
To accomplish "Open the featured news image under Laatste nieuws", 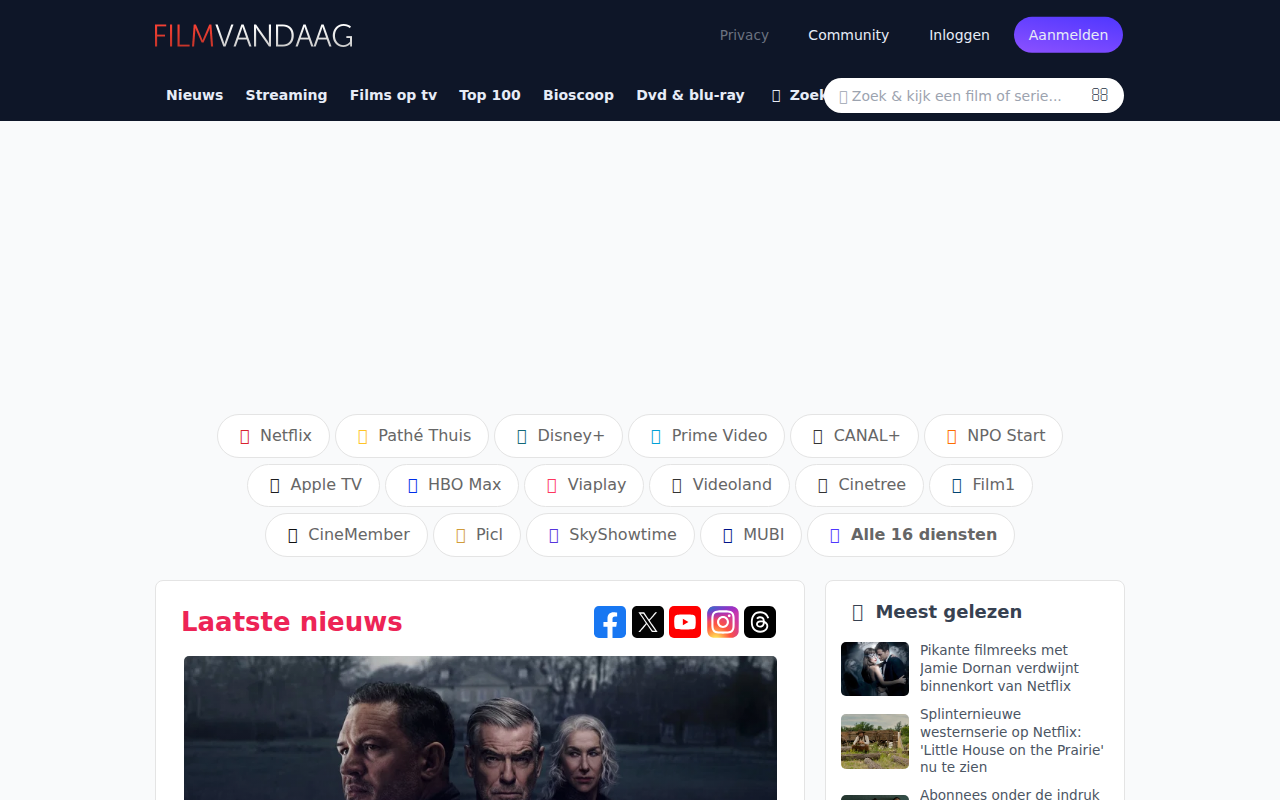I will 480,728.
